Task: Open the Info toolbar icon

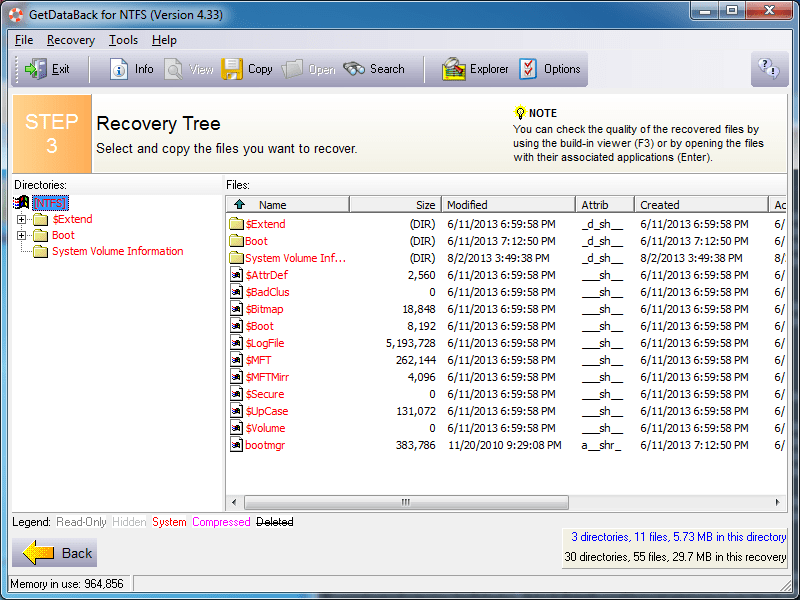Action: (119, 69)
